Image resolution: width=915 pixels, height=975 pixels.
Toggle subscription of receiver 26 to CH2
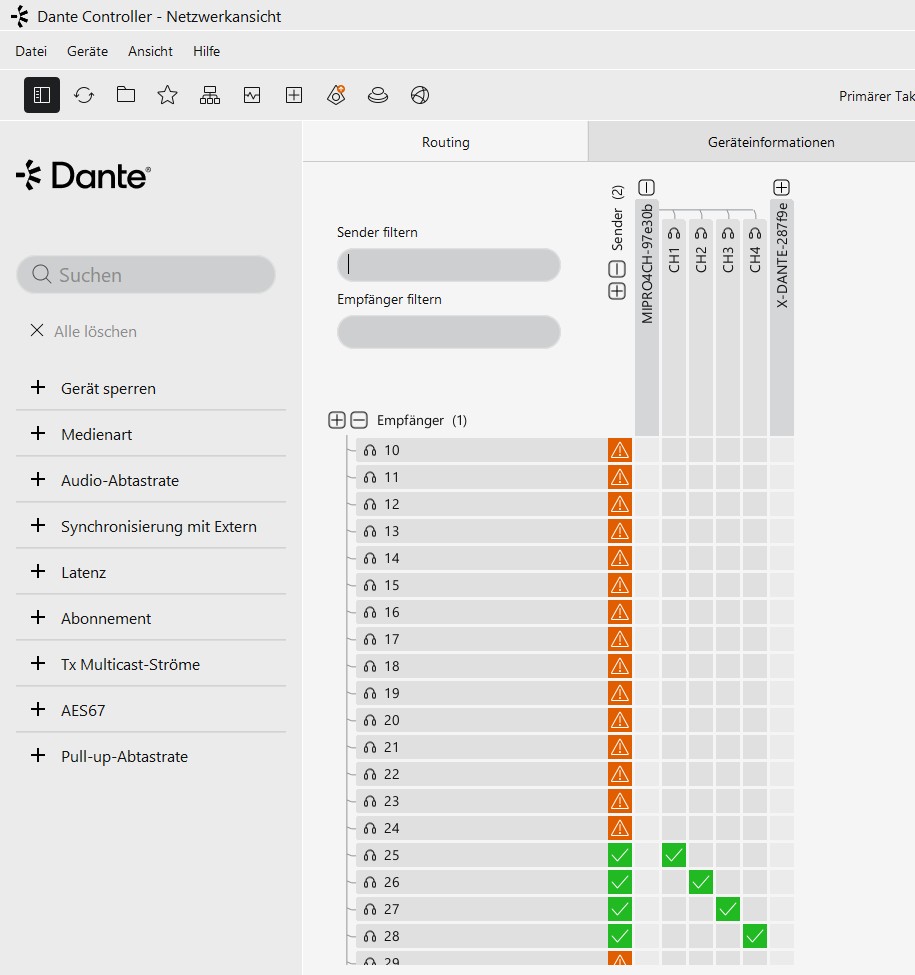tap(701, 882)
